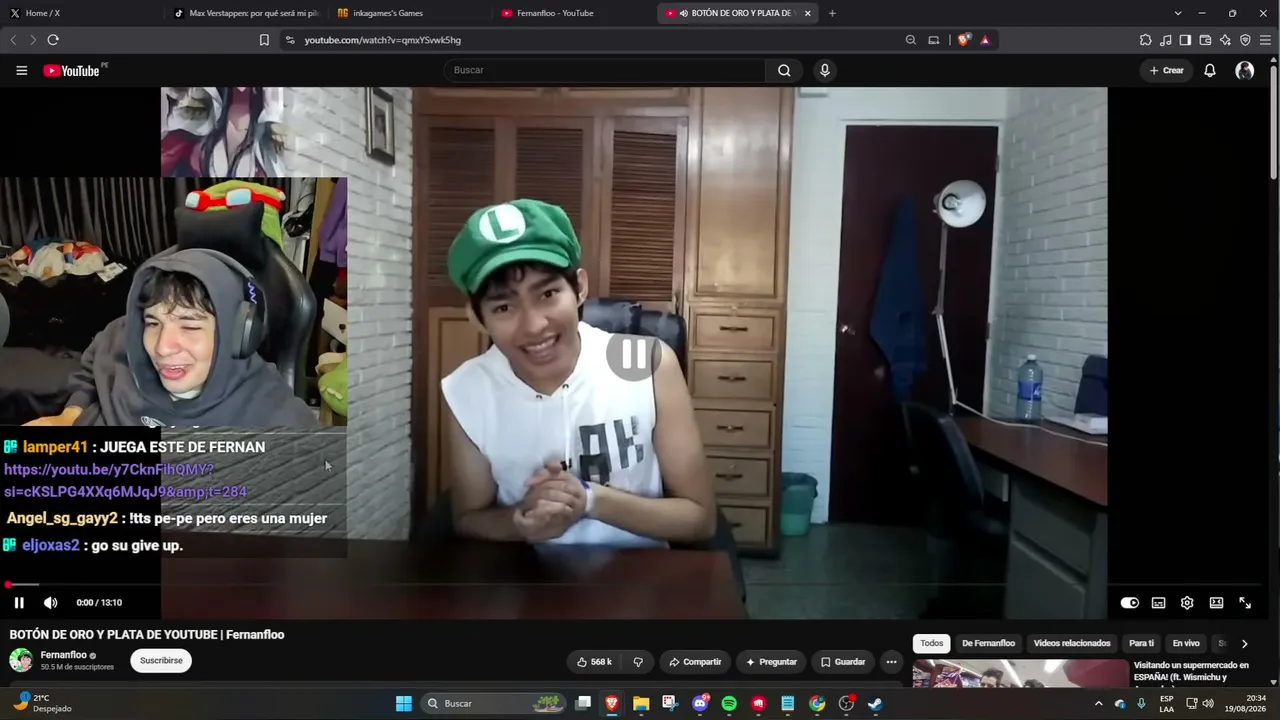Select the 'En vivo' filter chip
This screenshot has height=720, width=1280.
click(x=1186, y=644)
